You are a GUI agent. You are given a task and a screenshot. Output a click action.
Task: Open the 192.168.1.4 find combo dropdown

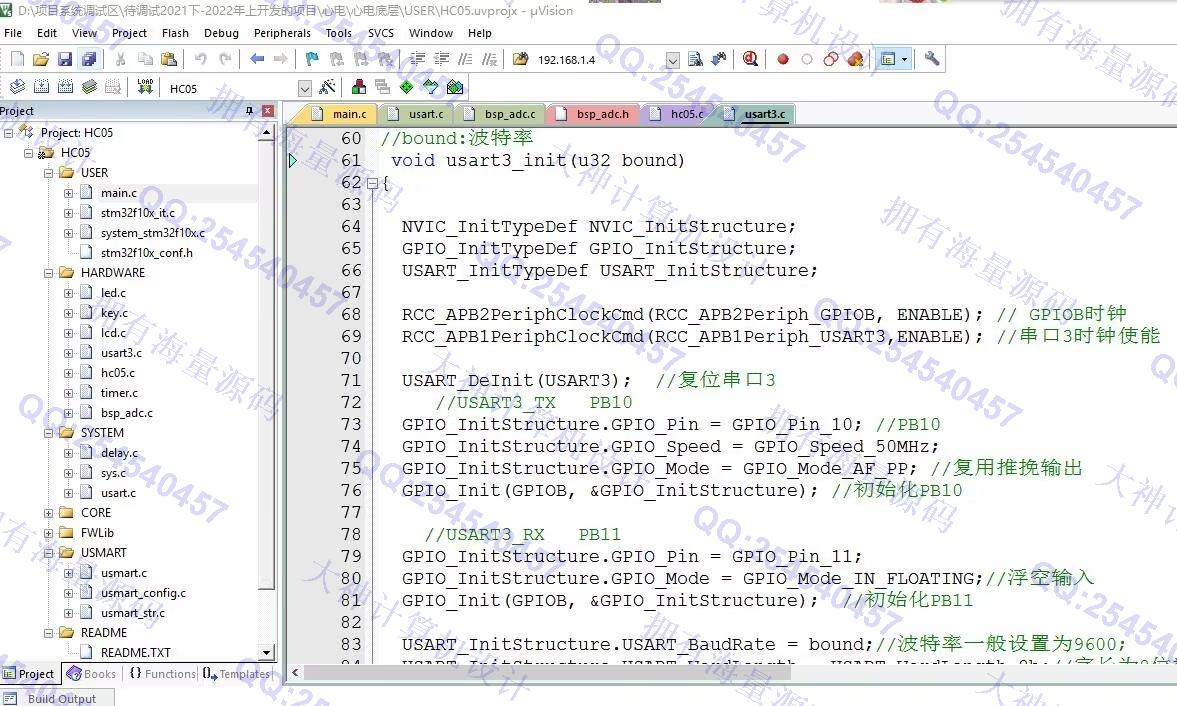tap(673, 60)
